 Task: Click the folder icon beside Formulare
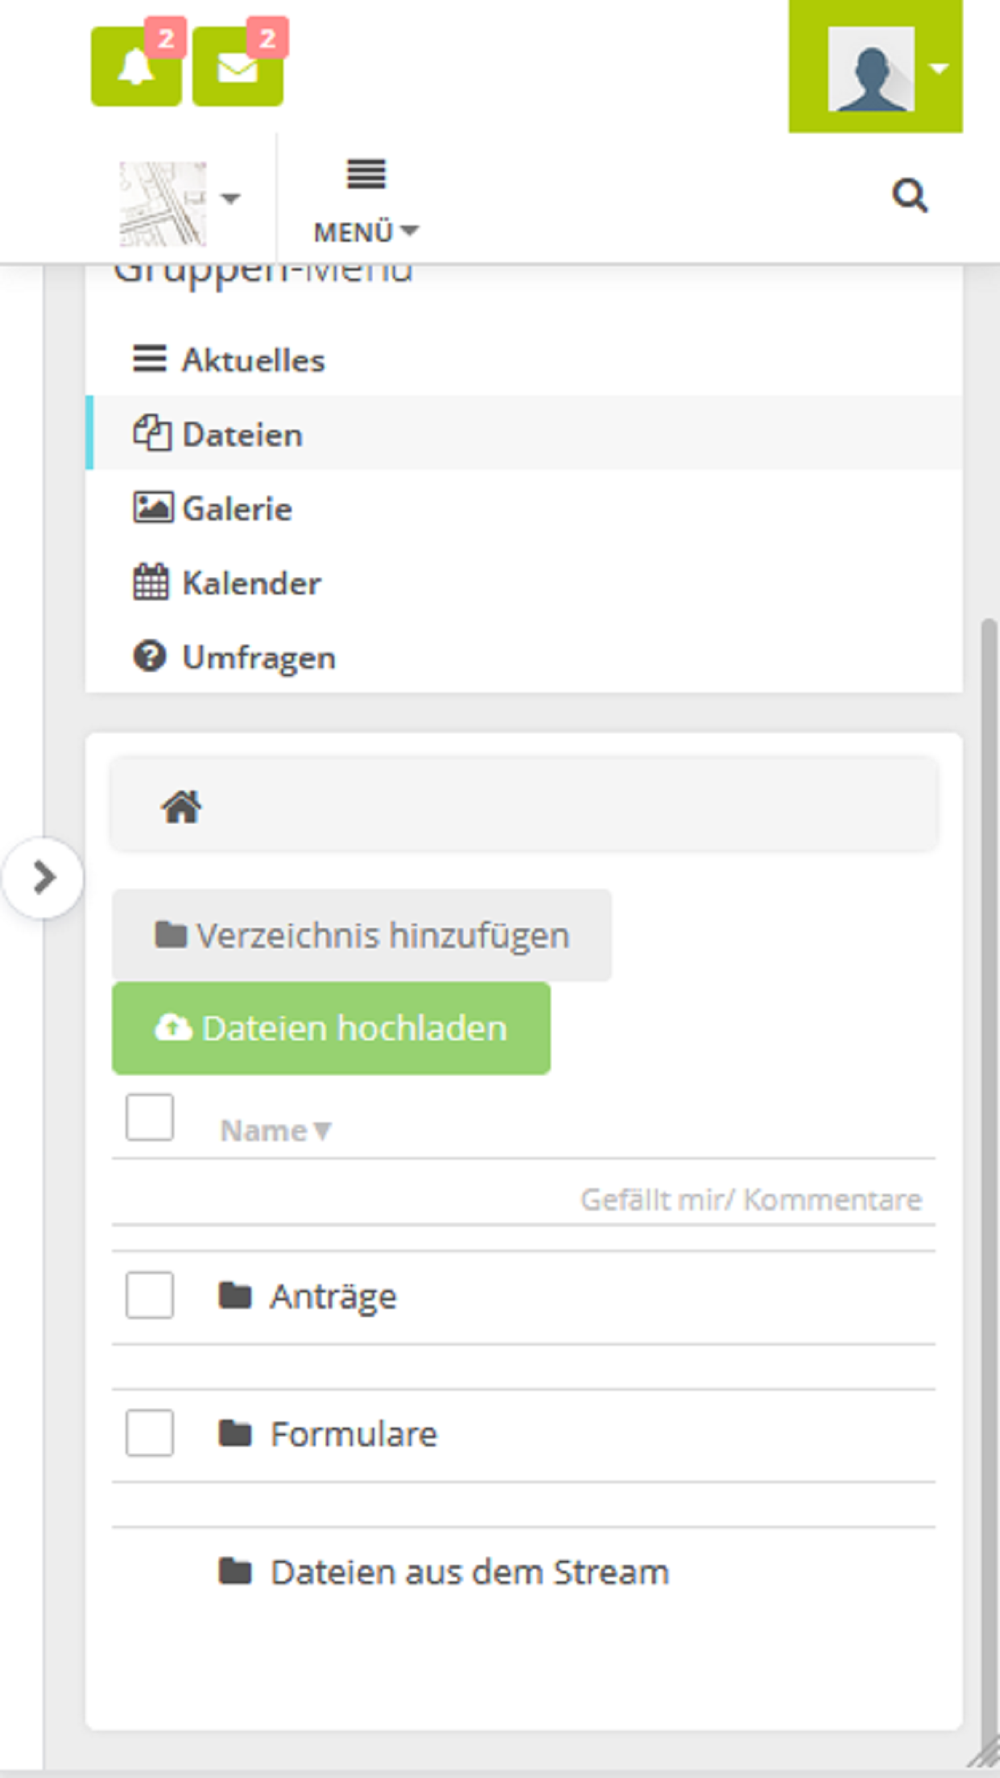coord(235,1434)
